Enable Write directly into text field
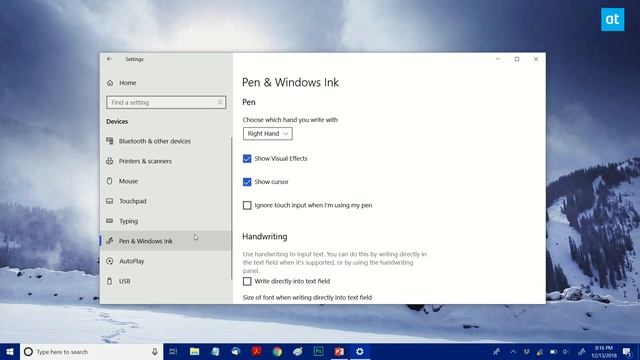The height and width of the screenshot is (360, 640). point(247,281)
